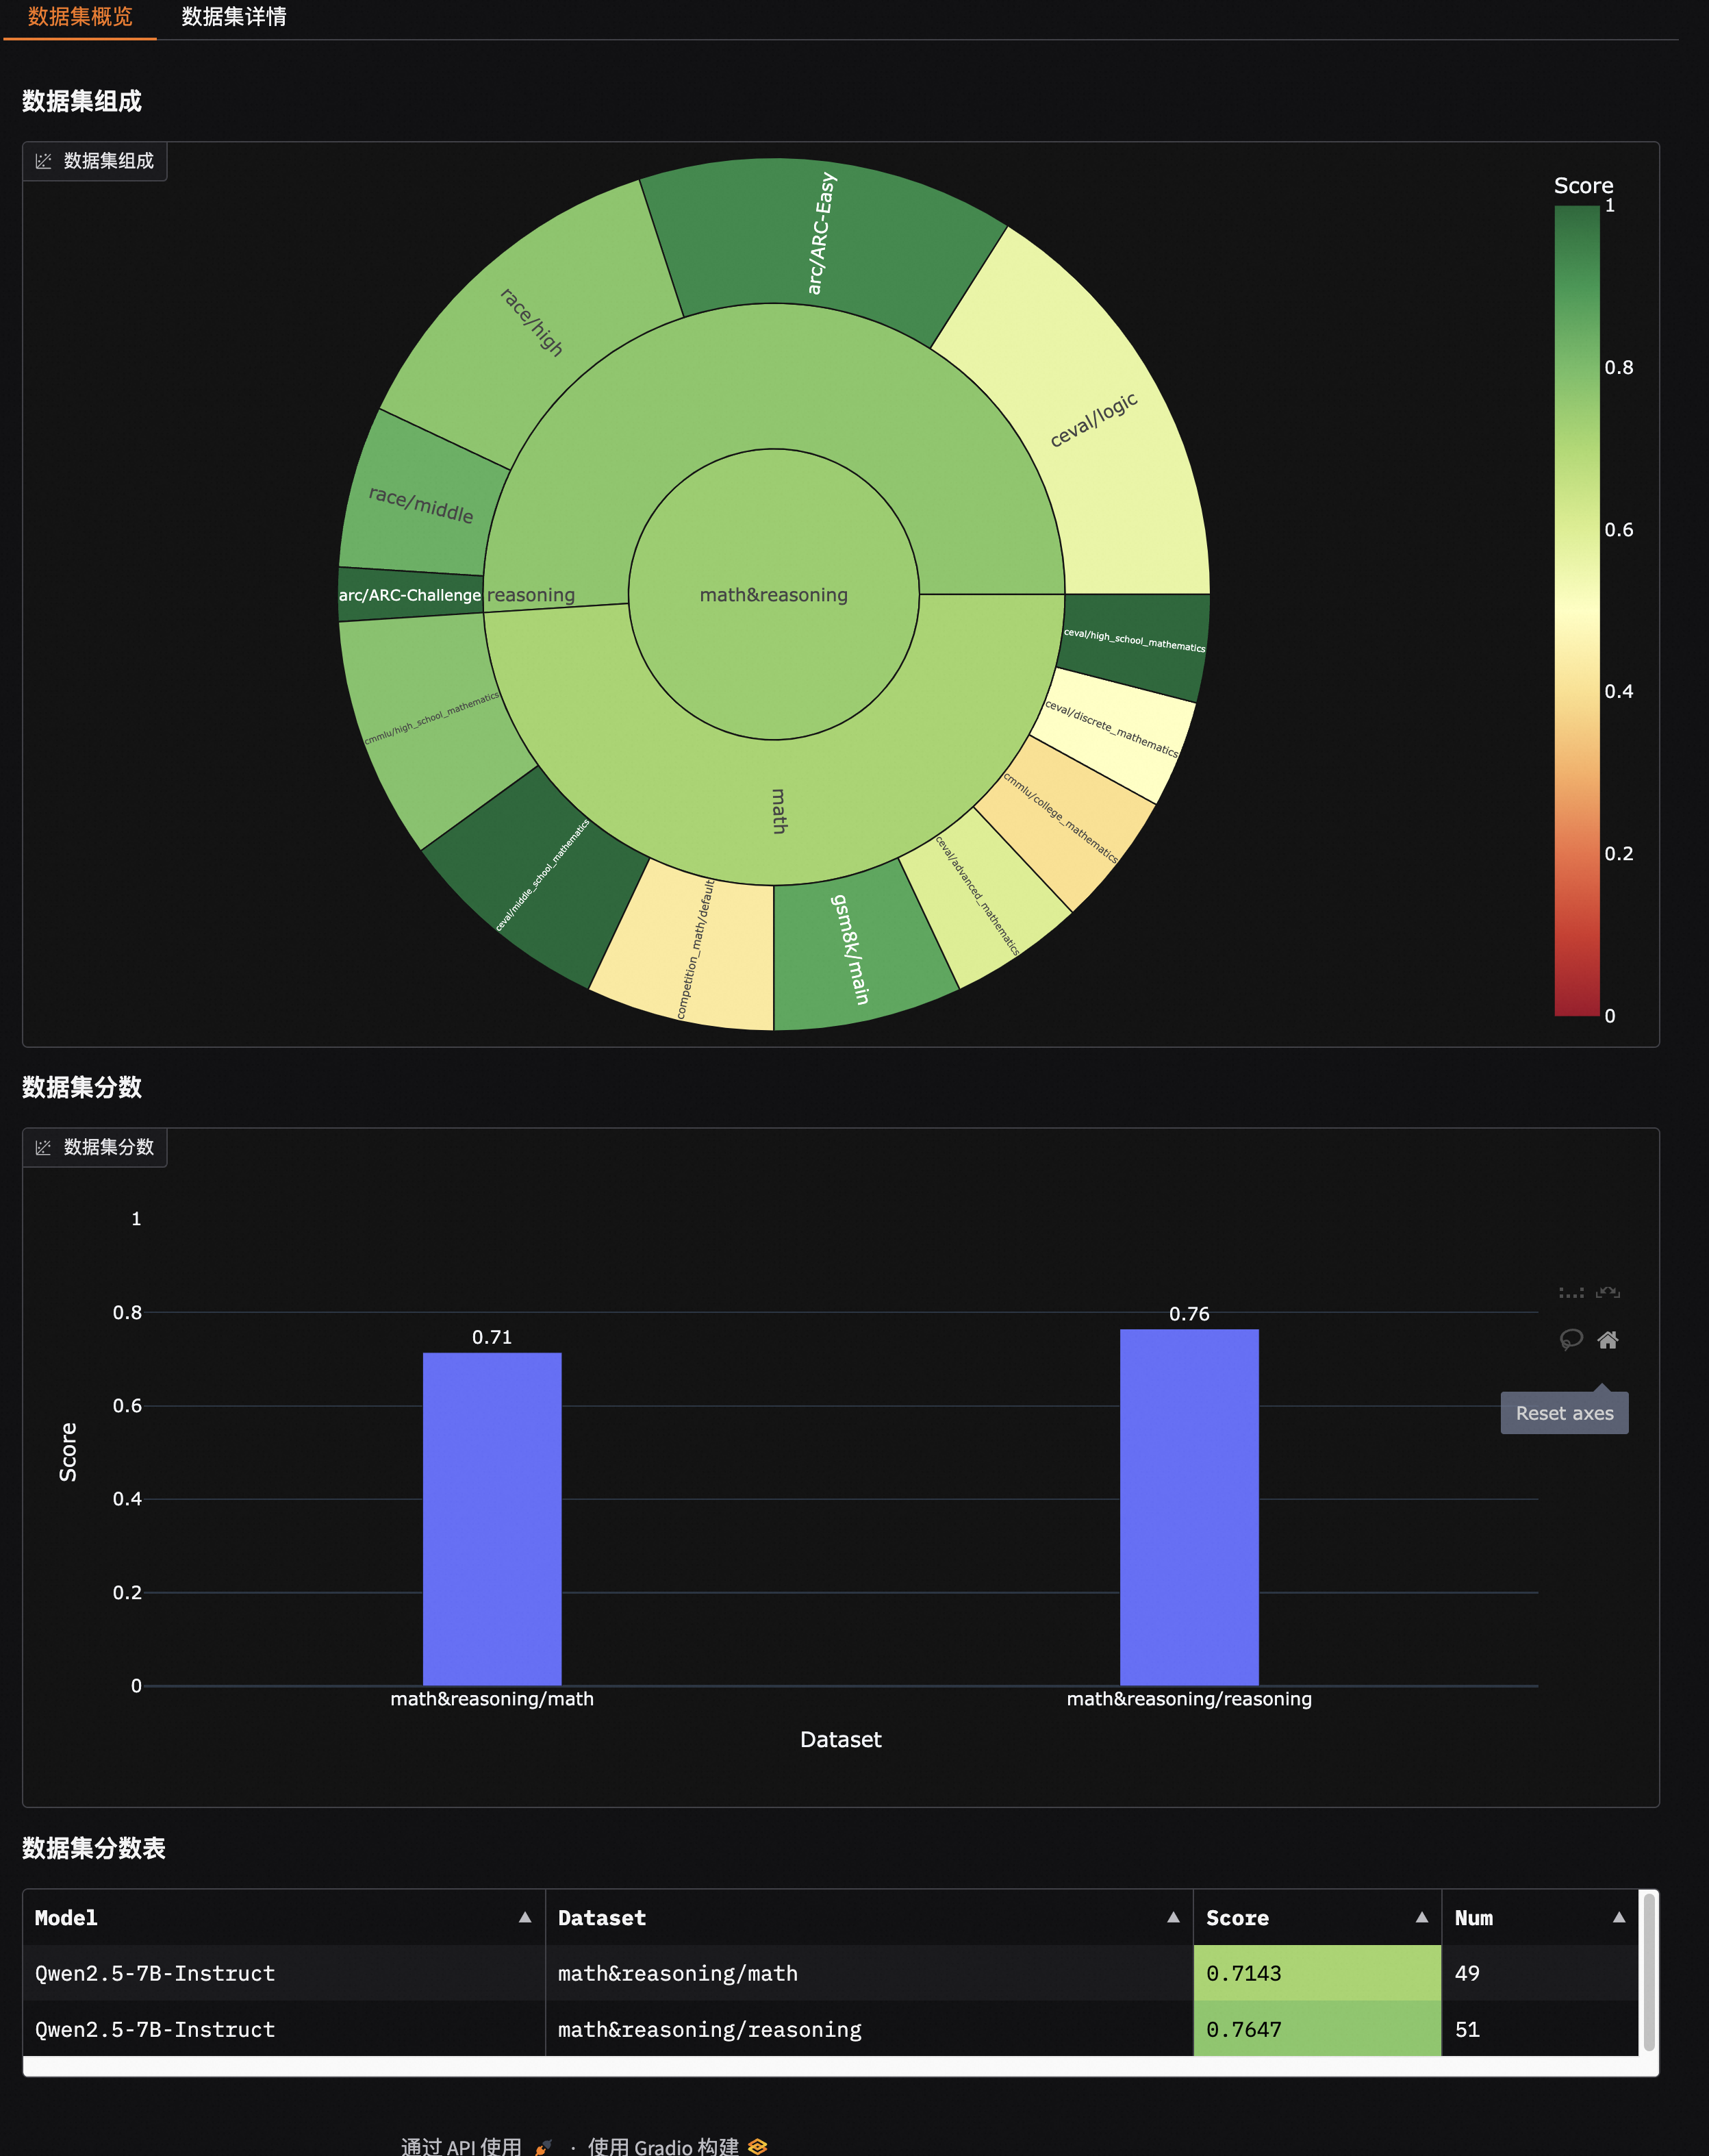Image resolution: width=1709 pixels, height=2156 pixels.
Task: Sort table by Score column arrow
Action: pyautogui.click(x=1421, y=1917)
